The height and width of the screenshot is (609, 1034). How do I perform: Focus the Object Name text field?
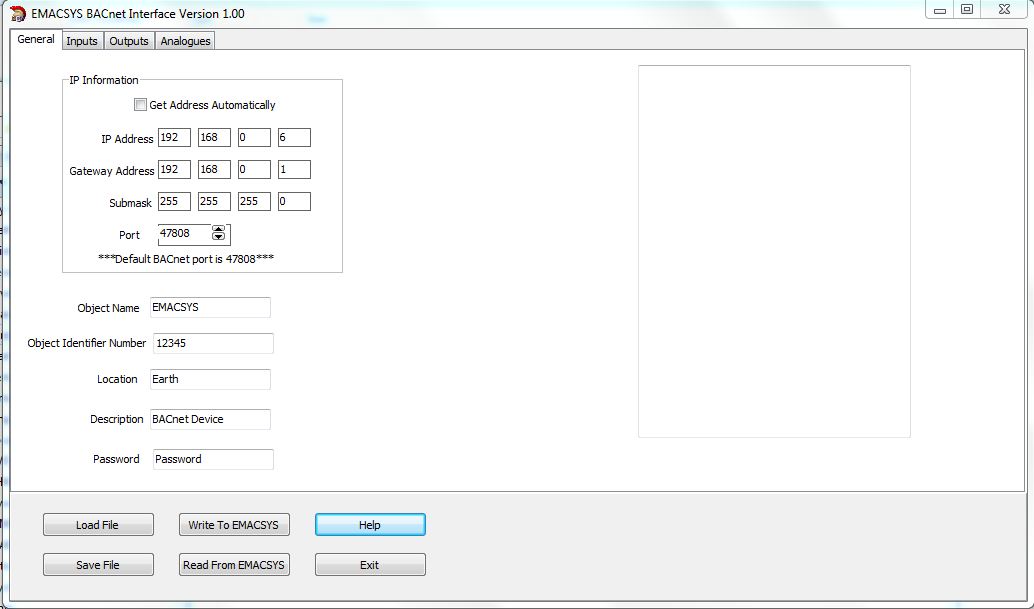[210, 307]
